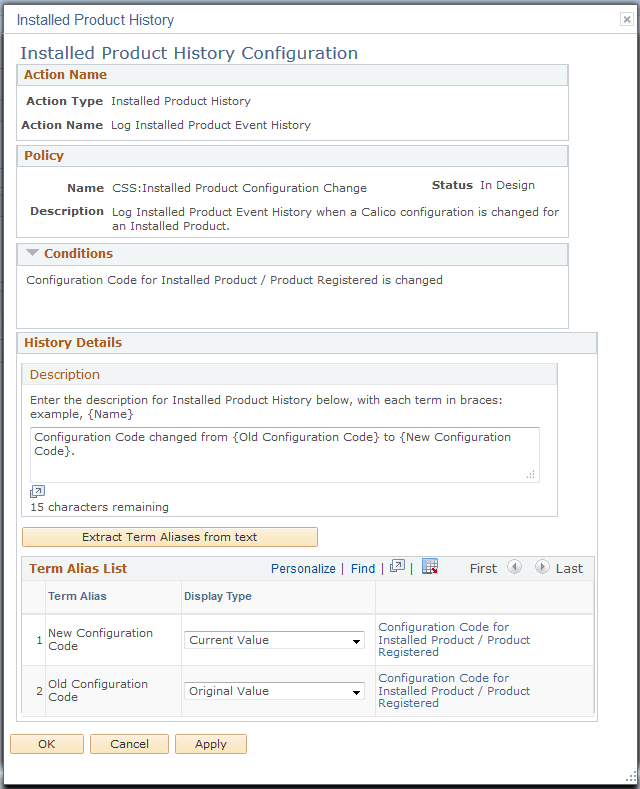Select New Configuration Code term alias text
The image size is (640, 789).
pos(100,640)
